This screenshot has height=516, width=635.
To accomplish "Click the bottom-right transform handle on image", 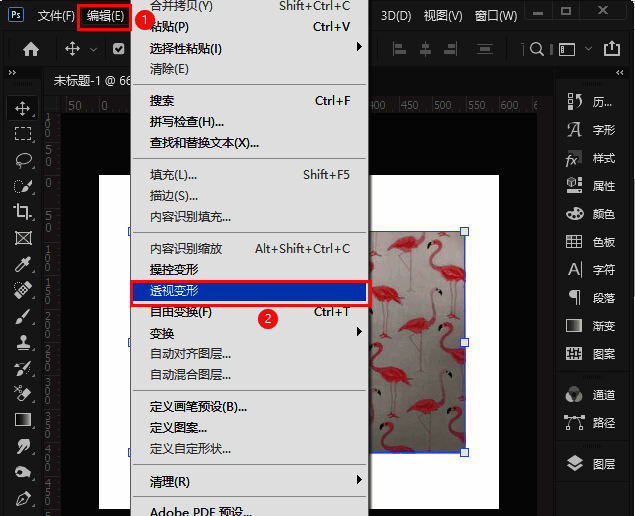I will pos(465,452).
